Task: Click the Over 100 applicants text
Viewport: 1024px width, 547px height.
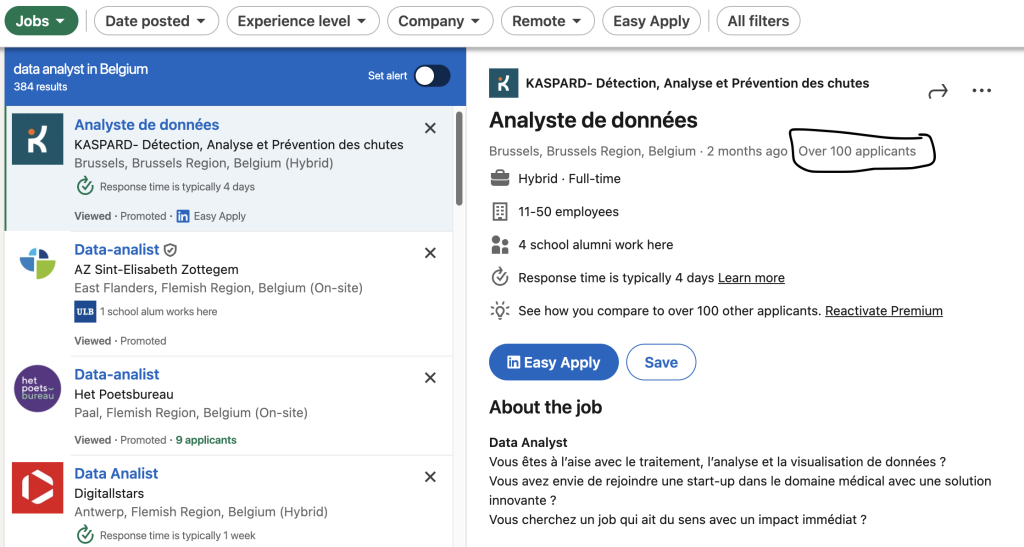Action: 857,151
